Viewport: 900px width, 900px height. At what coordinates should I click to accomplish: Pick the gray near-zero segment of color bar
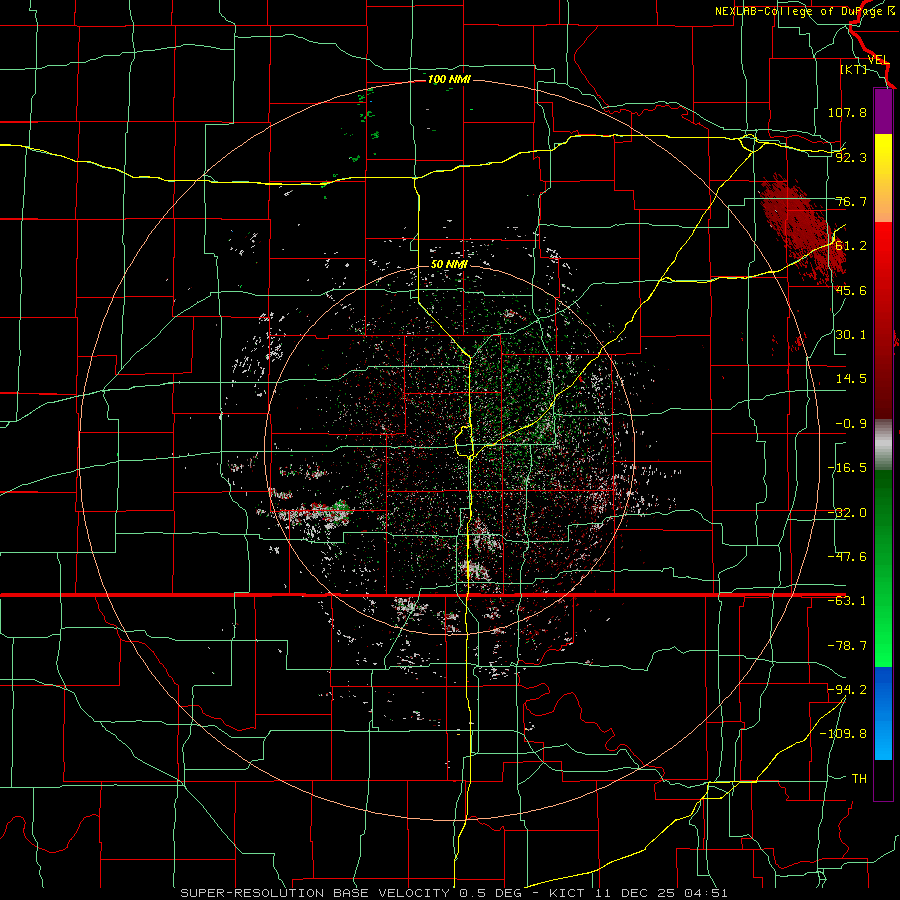(x=883, y=444)
